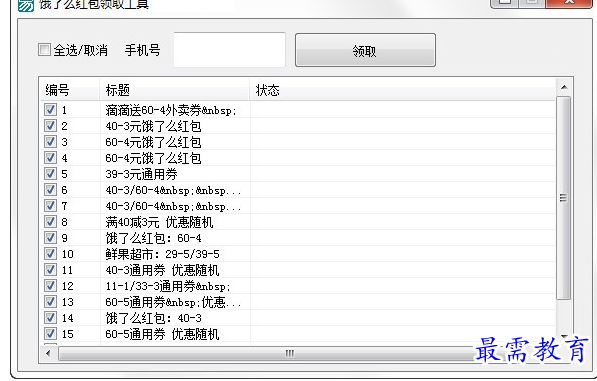Uncheck the checkbox for row 3
The height and width of the screenshot is (381, 597).
(50, 142)
